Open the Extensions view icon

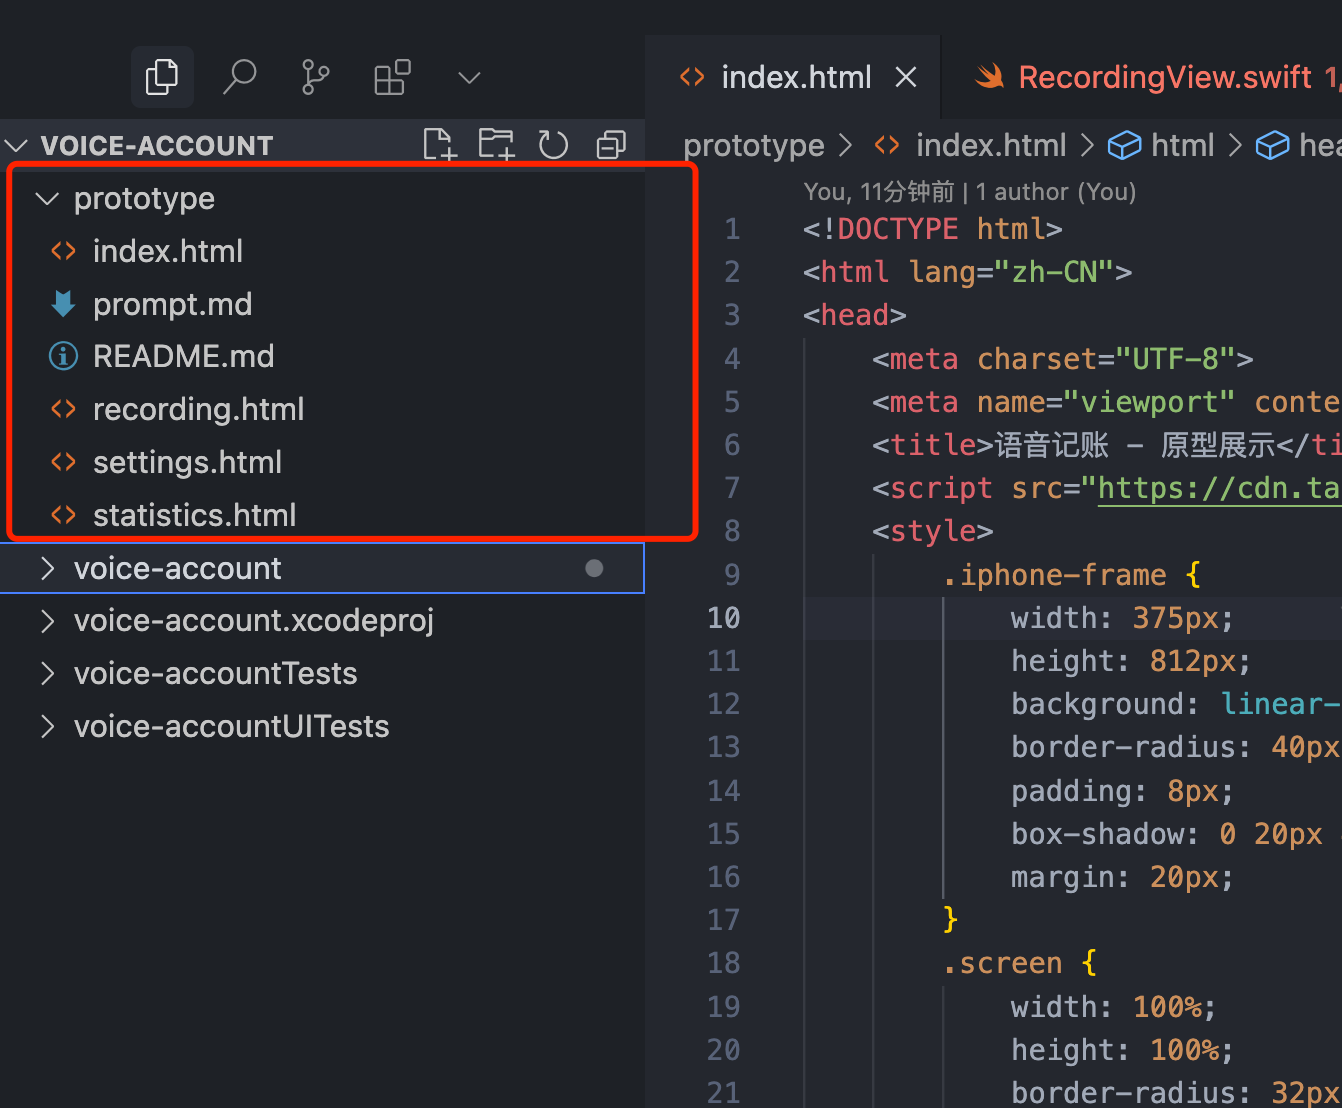[391, 77]
